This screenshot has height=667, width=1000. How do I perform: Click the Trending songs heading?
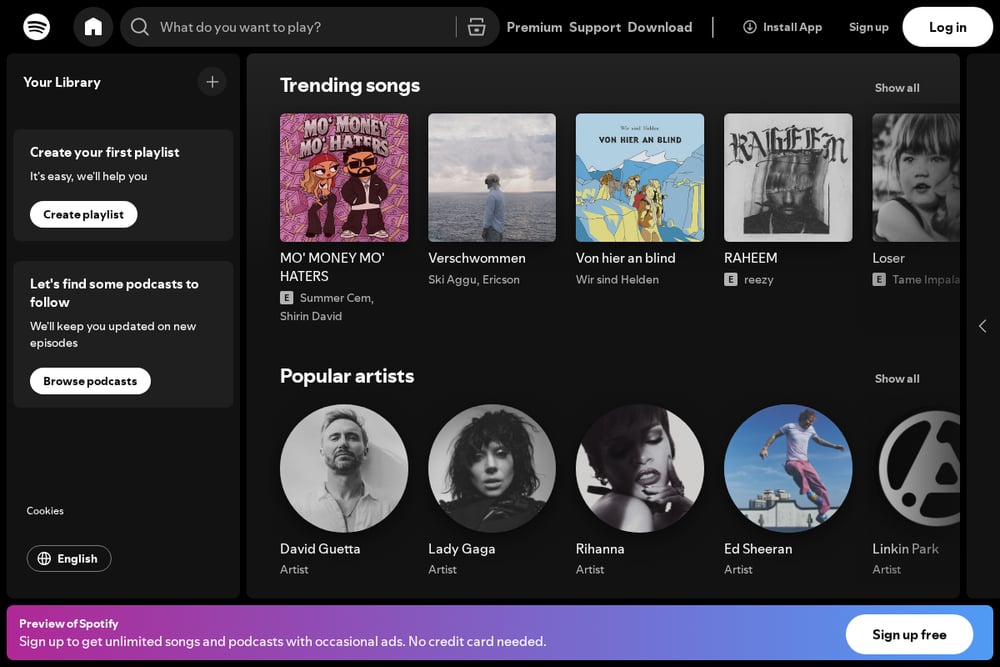click(349, 85)
